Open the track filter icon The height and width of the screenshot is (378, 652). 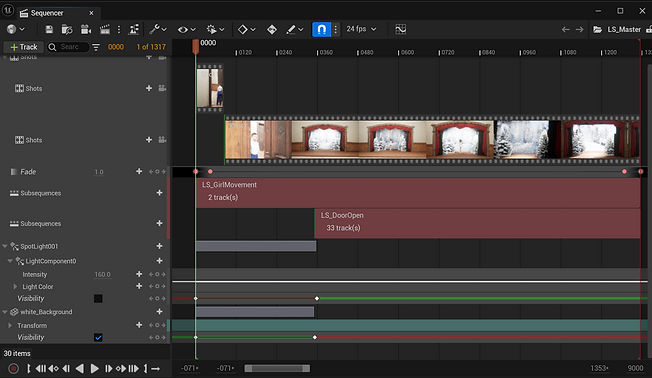[96, 47]
